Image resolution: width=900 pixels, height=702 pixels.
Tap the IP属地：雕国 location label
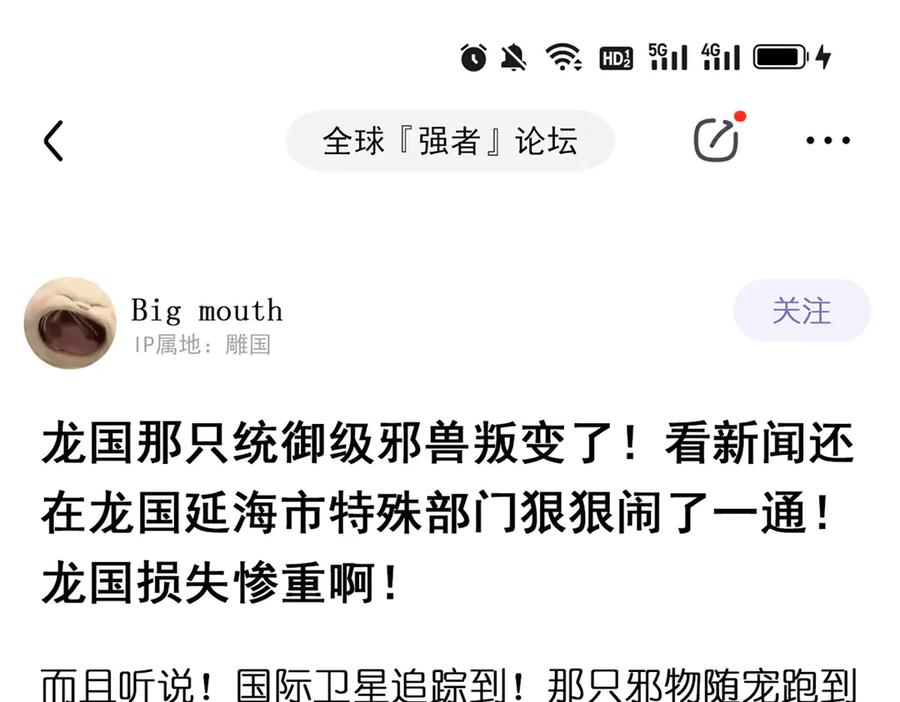(x=202, y=345)
